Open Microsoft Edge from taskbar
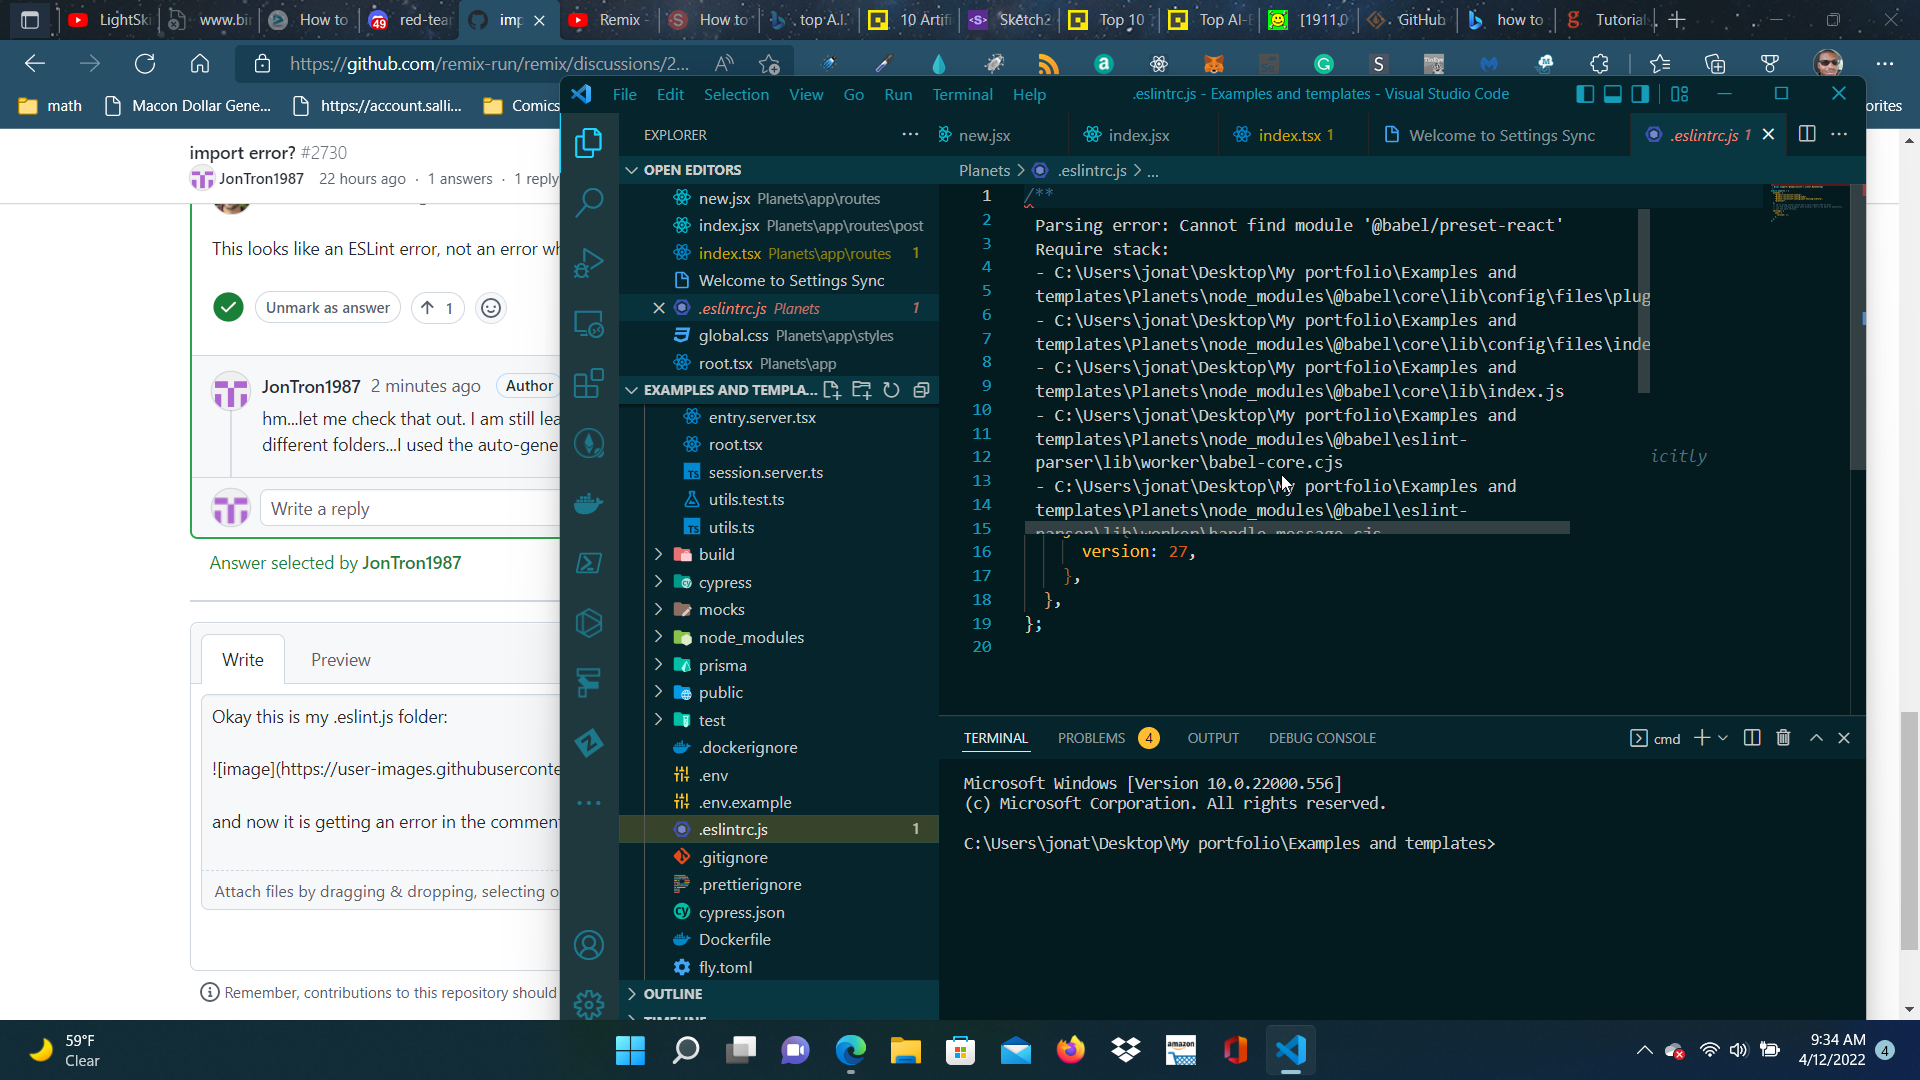This screenshot has height=1080, width=1920. point(850,1050)
